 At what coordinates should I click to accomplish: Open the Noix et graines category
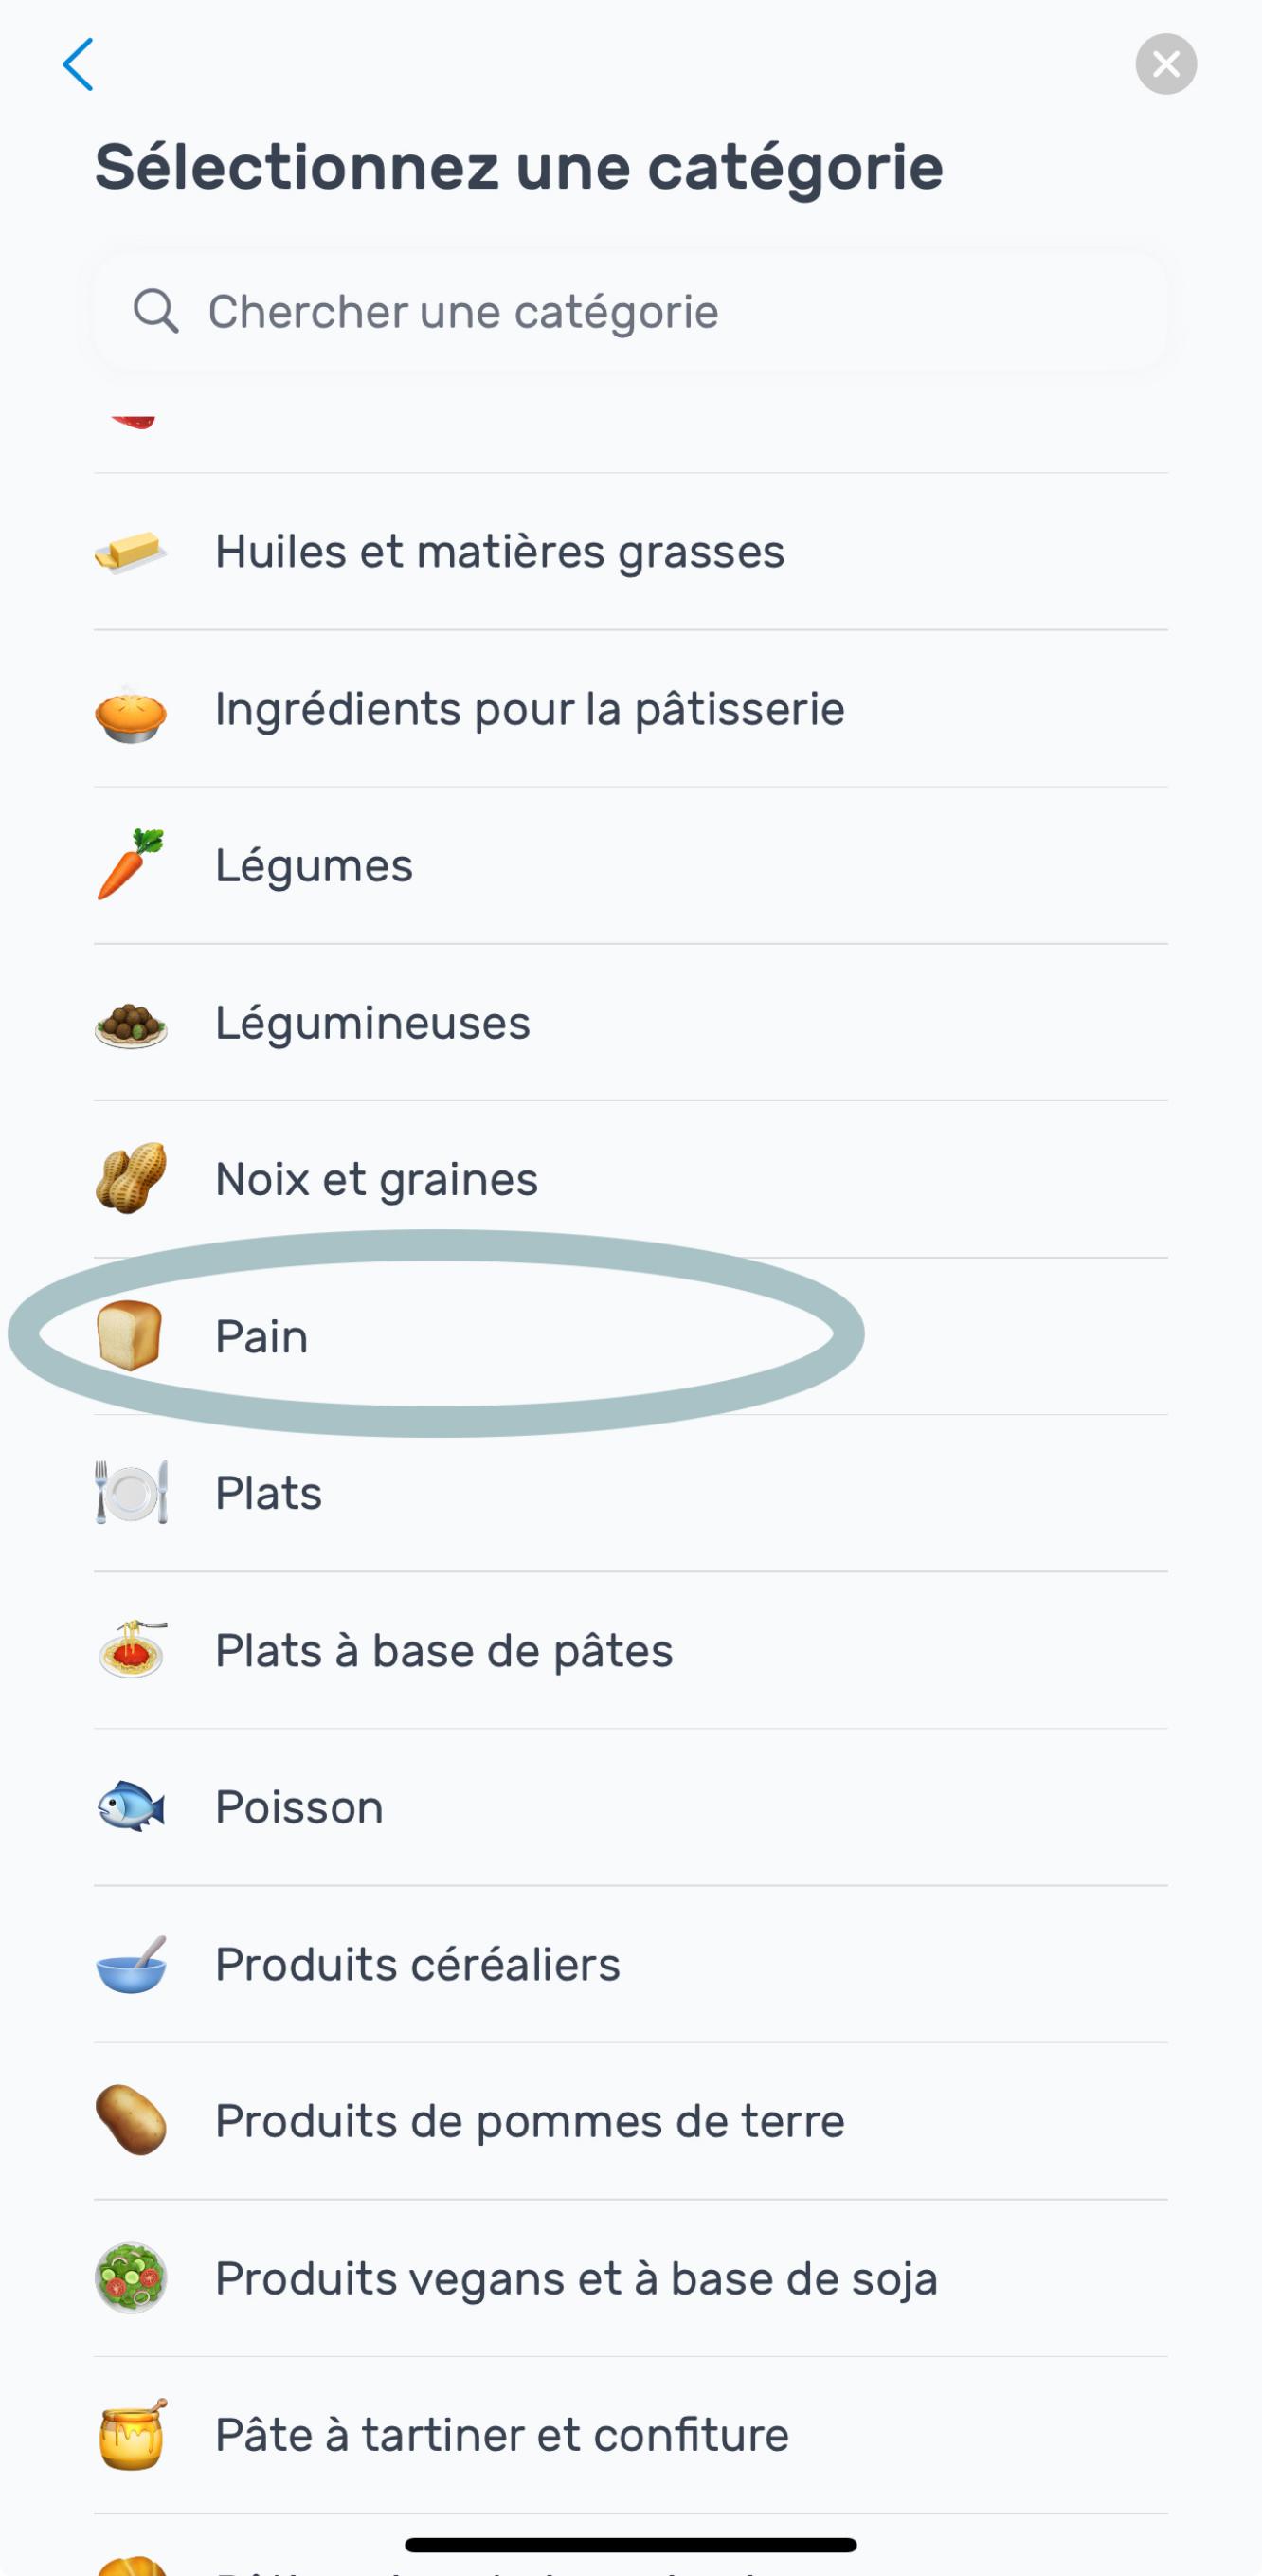tap(376, 1180)
